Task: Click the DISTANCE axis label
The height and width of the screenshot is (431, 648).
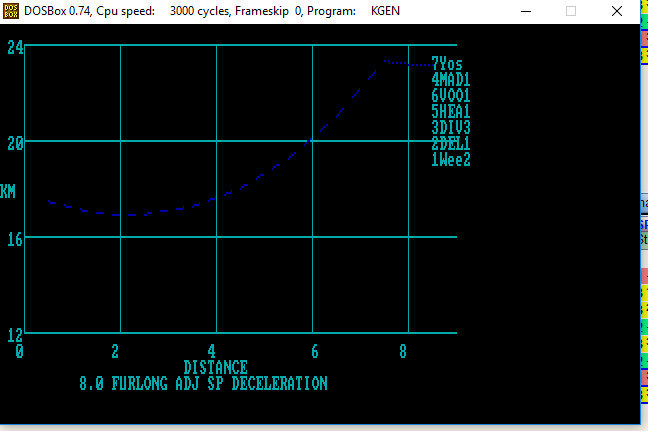Action: tap(215, 367)
